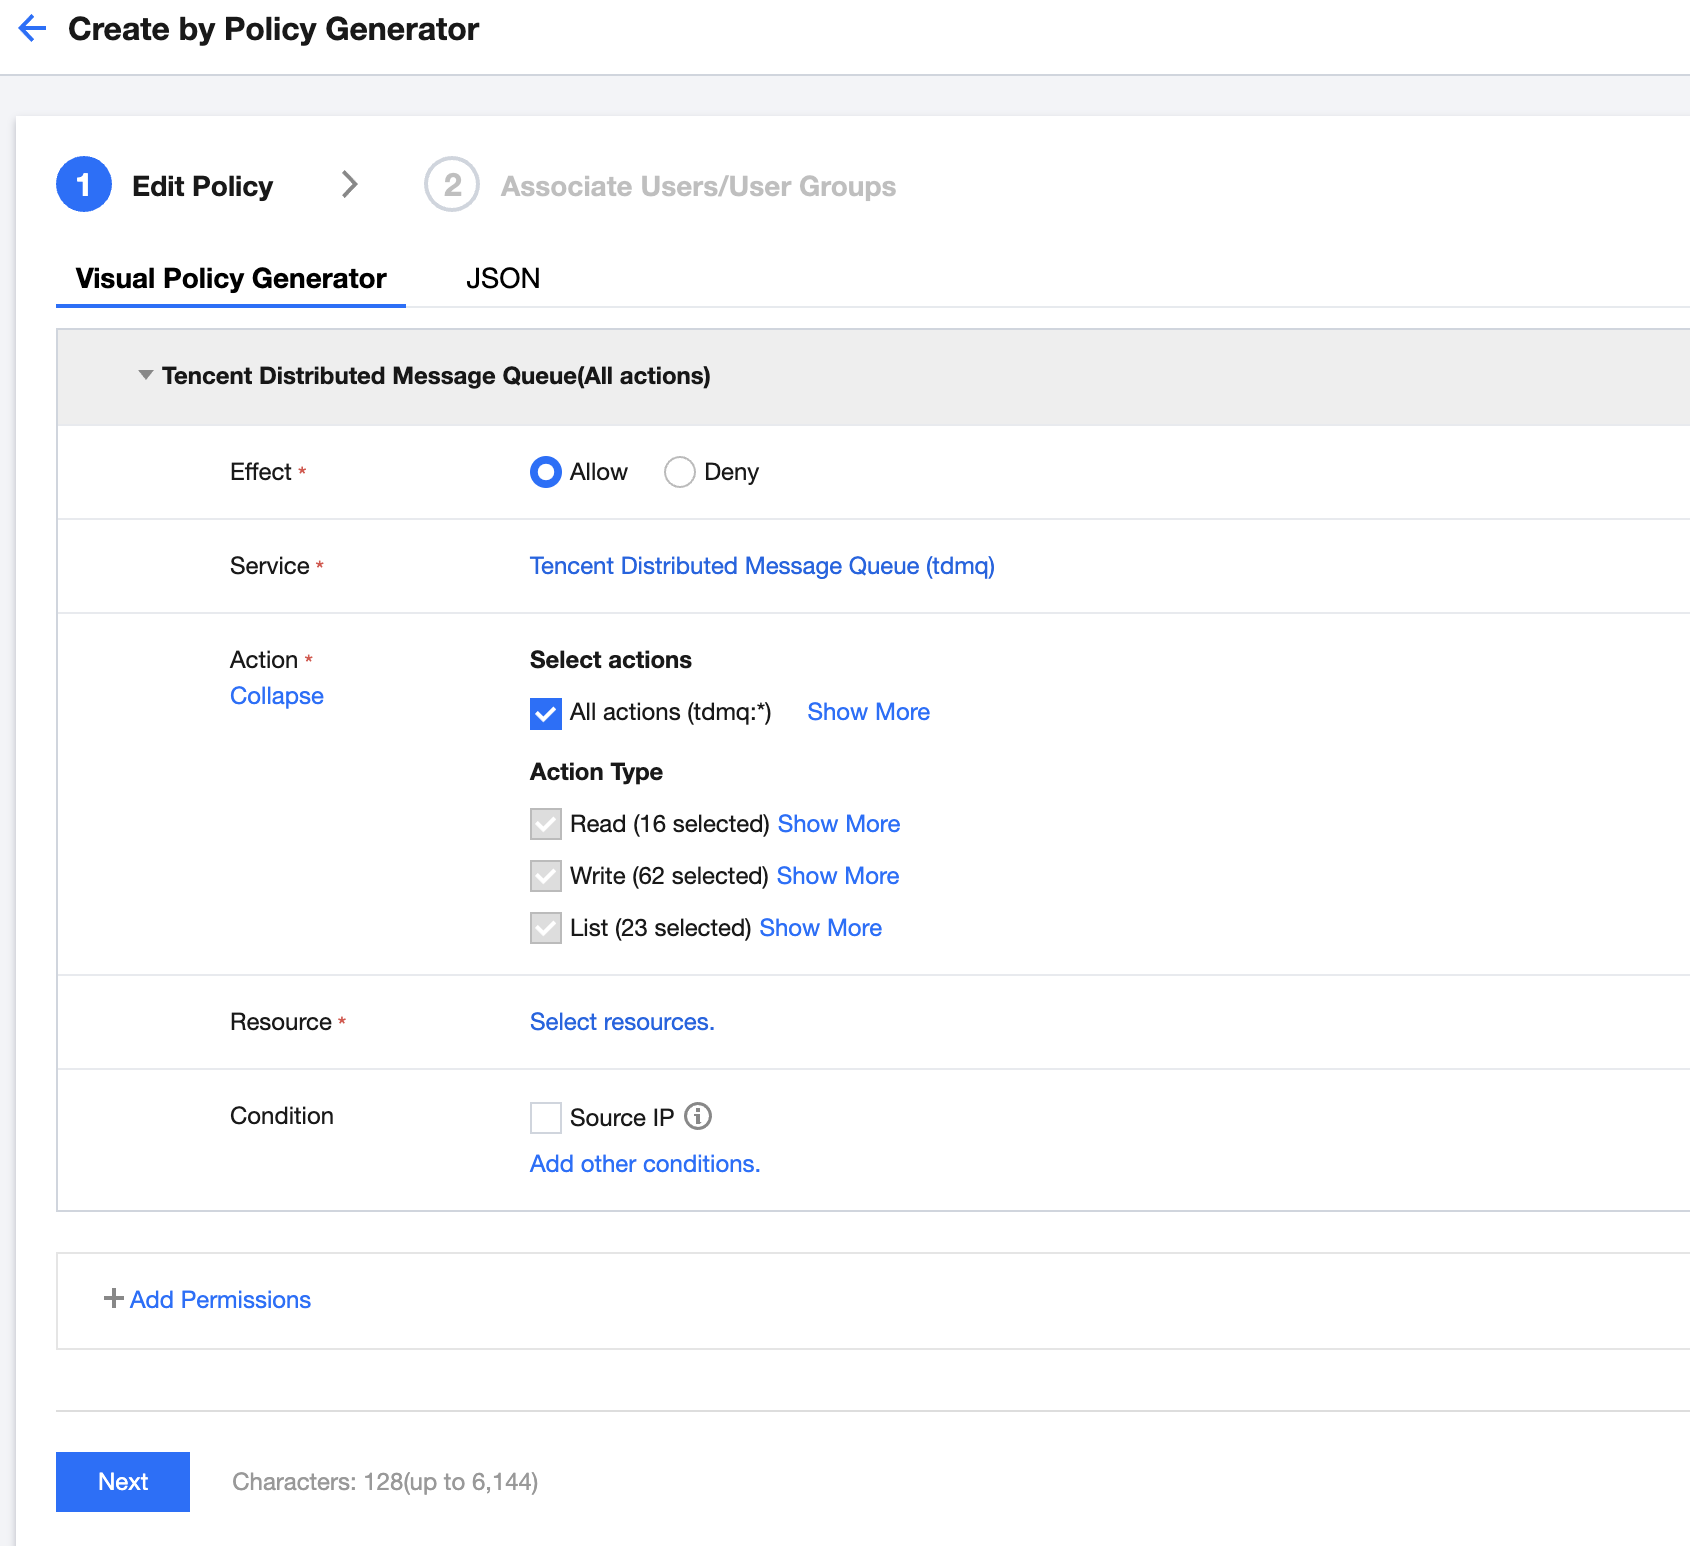
Task: Open the Tencent Distributed Message Queue (tdmq) service link
Action: point(762,566)
